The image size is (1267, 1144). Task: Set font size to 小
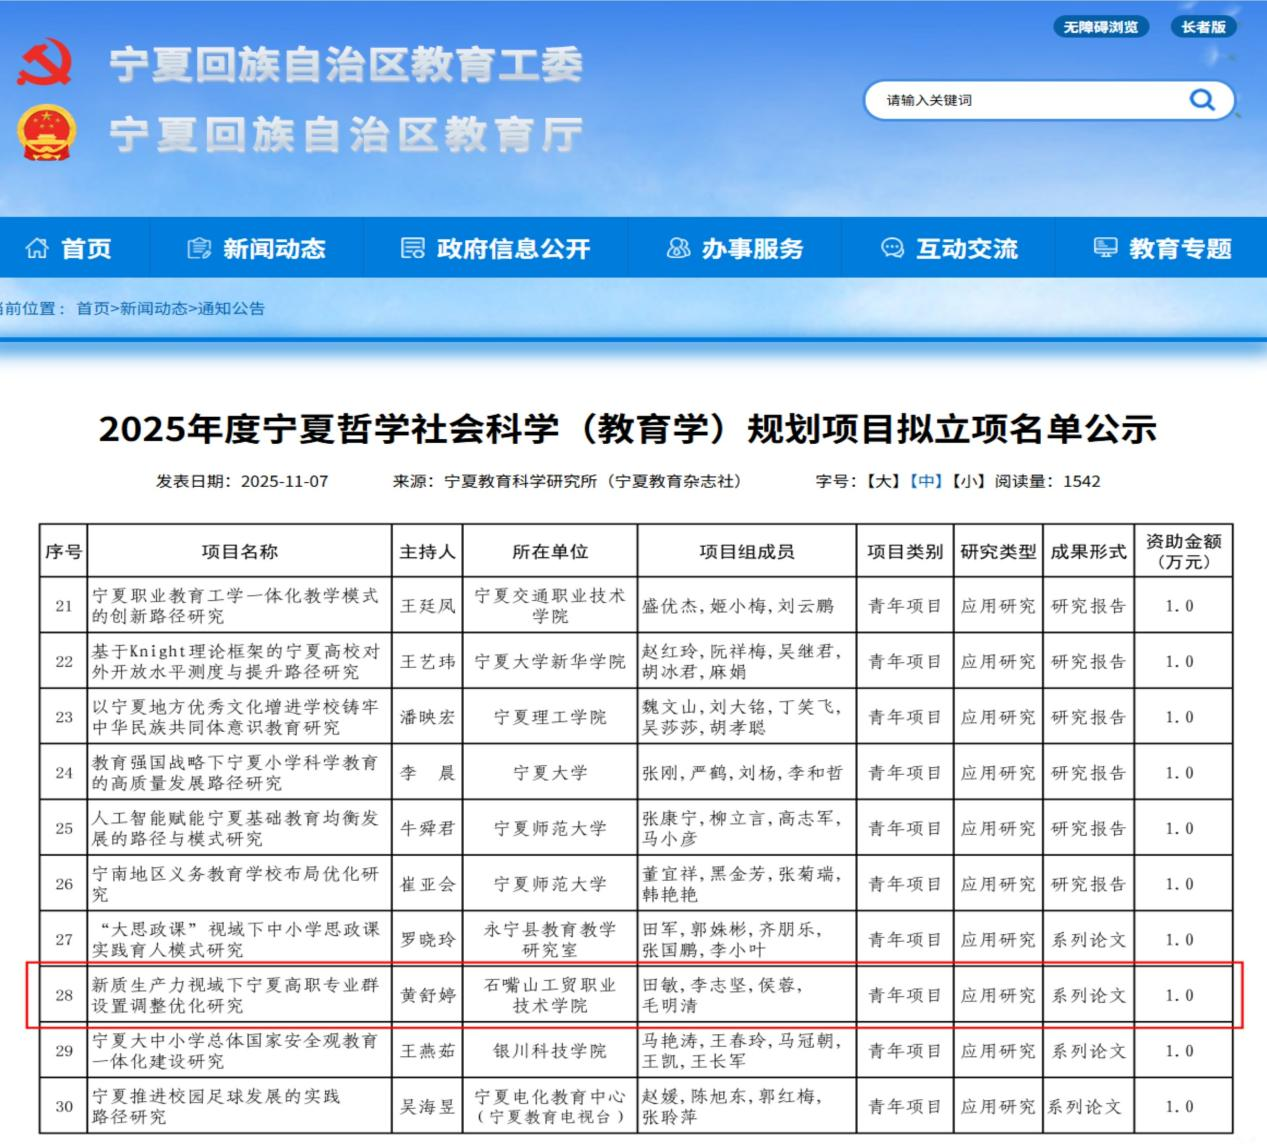click(x=966, y=481)
